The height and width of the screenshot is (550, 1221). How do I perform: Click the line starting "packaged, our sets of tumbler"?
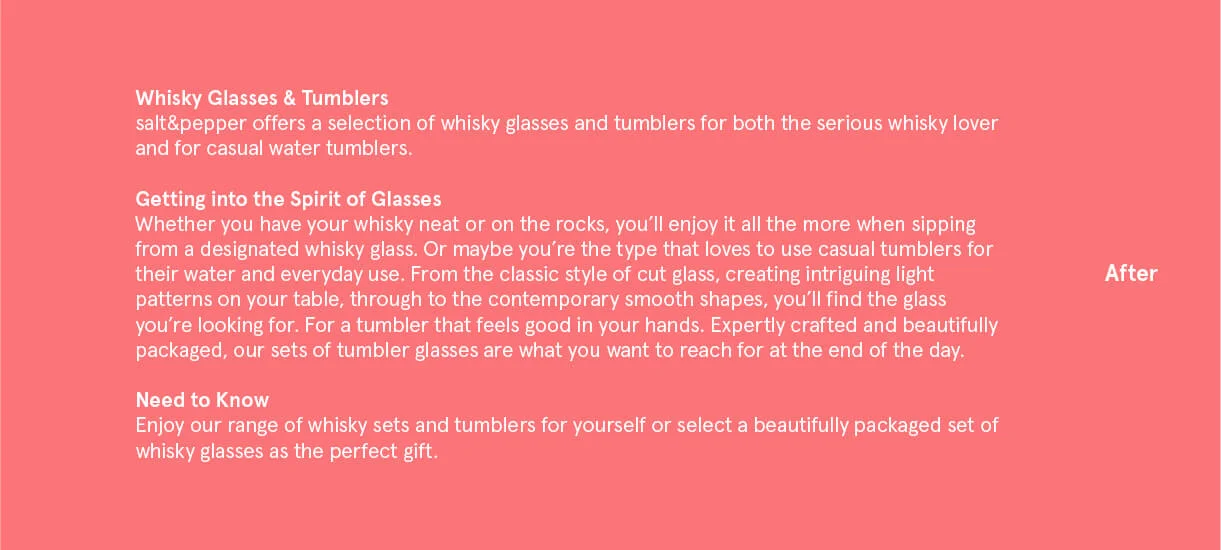point(549,351)
